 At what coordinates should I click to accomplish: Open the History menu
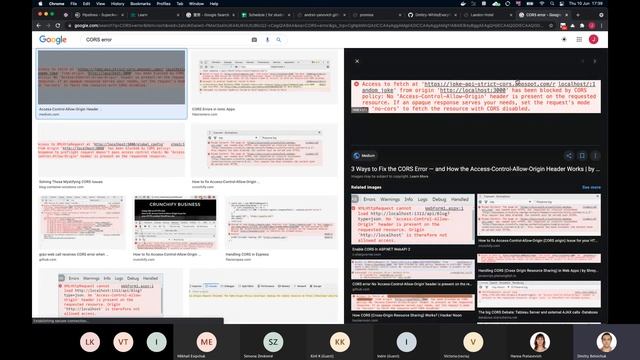pos(118,4)
